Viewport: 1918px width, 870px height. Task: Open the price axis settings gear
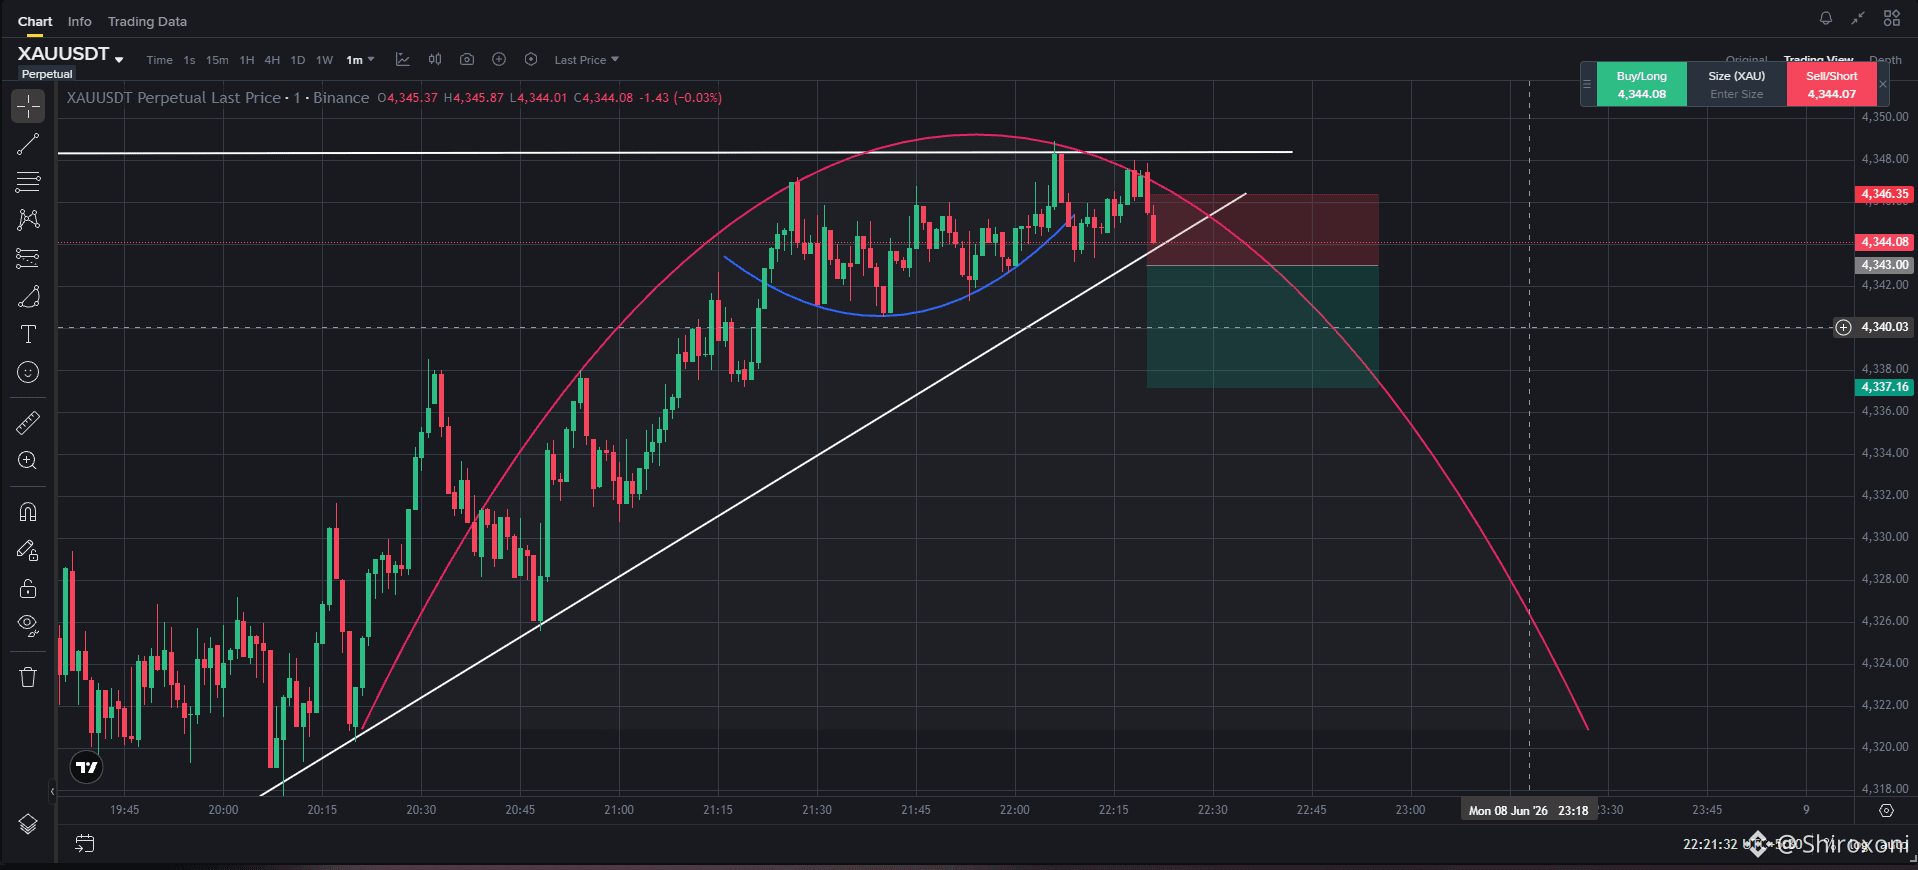(1886, 810)
